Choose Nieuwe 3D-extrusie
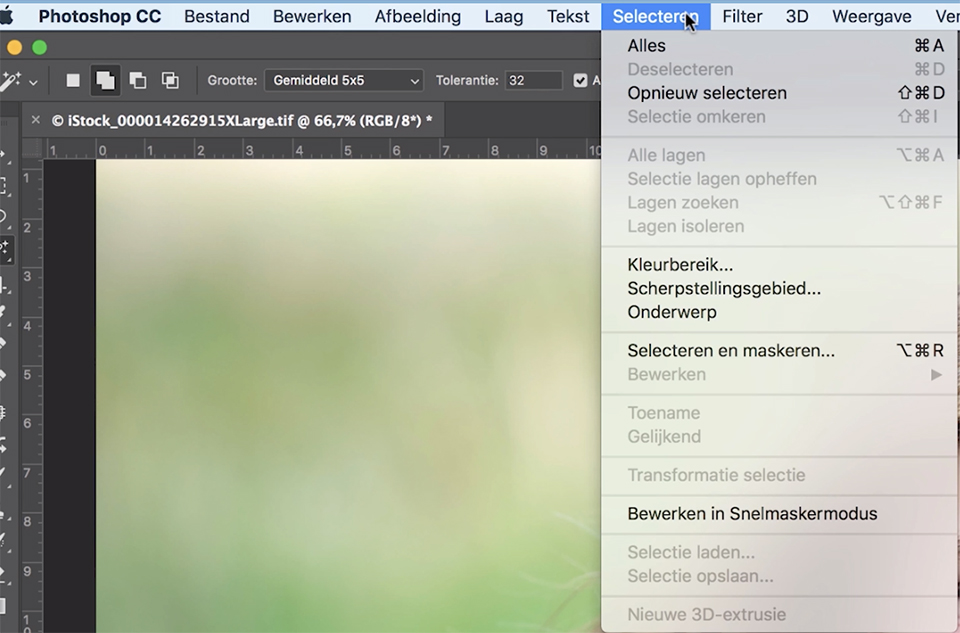This screenshot has width=960, height=633. tap(779, 614)
